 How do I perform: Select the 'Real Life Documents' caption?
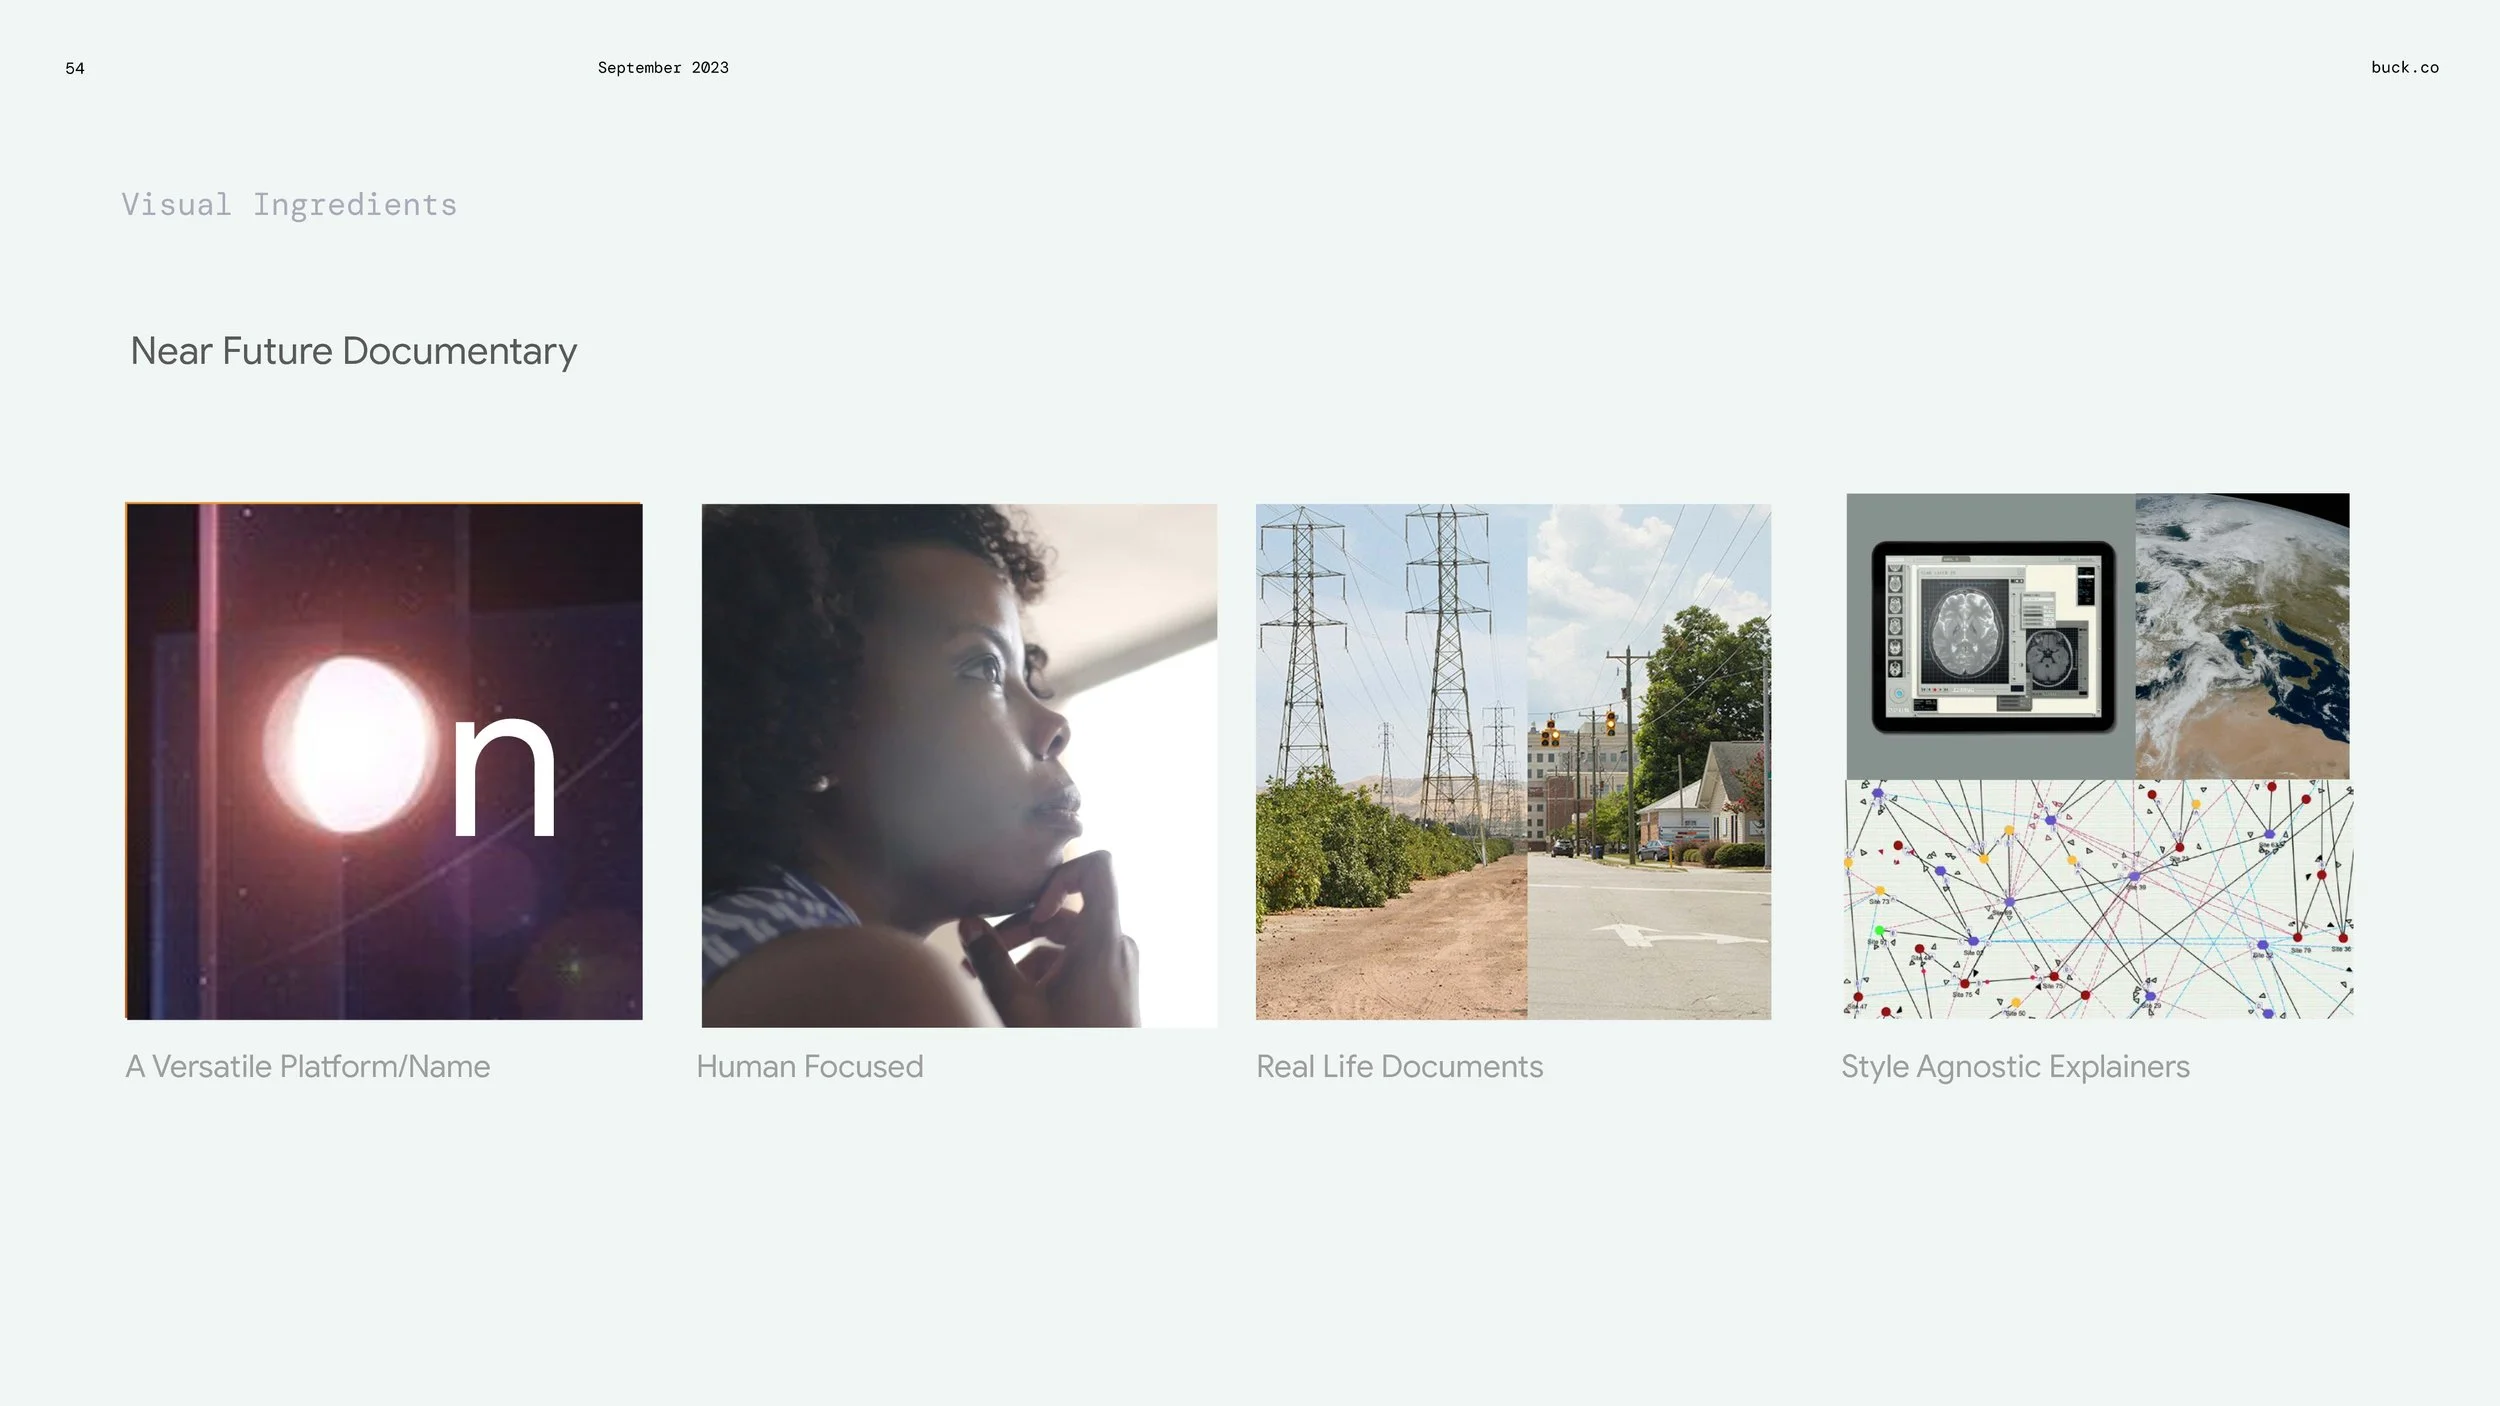[1399, 1066]
